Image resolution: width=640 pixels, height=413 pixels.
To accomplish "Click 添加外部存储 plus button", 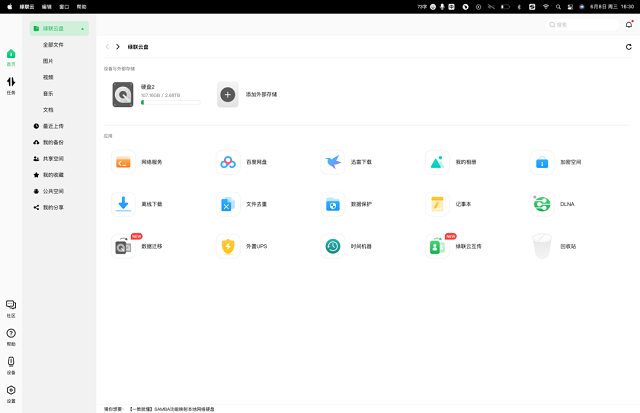I will point(228,95).
